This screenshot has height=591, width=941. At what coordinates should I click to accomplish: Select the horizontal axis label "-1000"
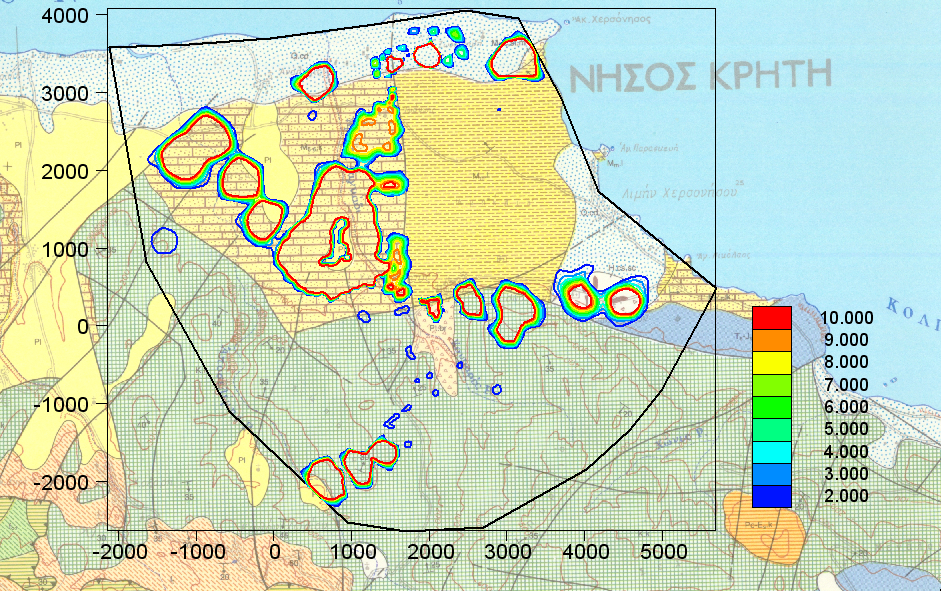point(197,551)
